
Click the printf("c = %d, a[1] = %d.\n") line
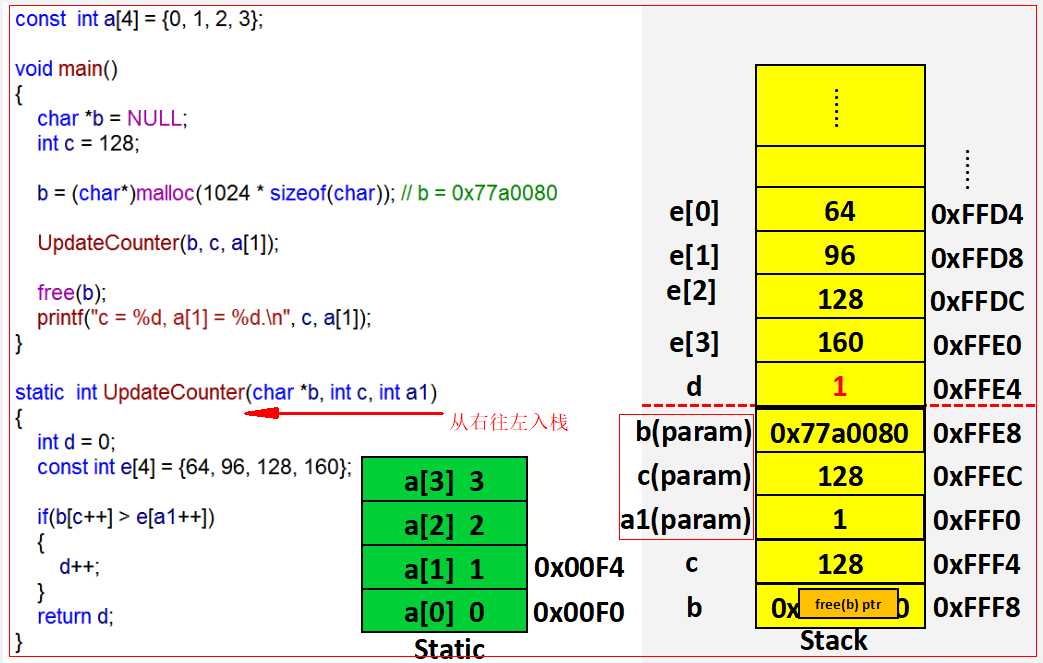coord(204,319)
